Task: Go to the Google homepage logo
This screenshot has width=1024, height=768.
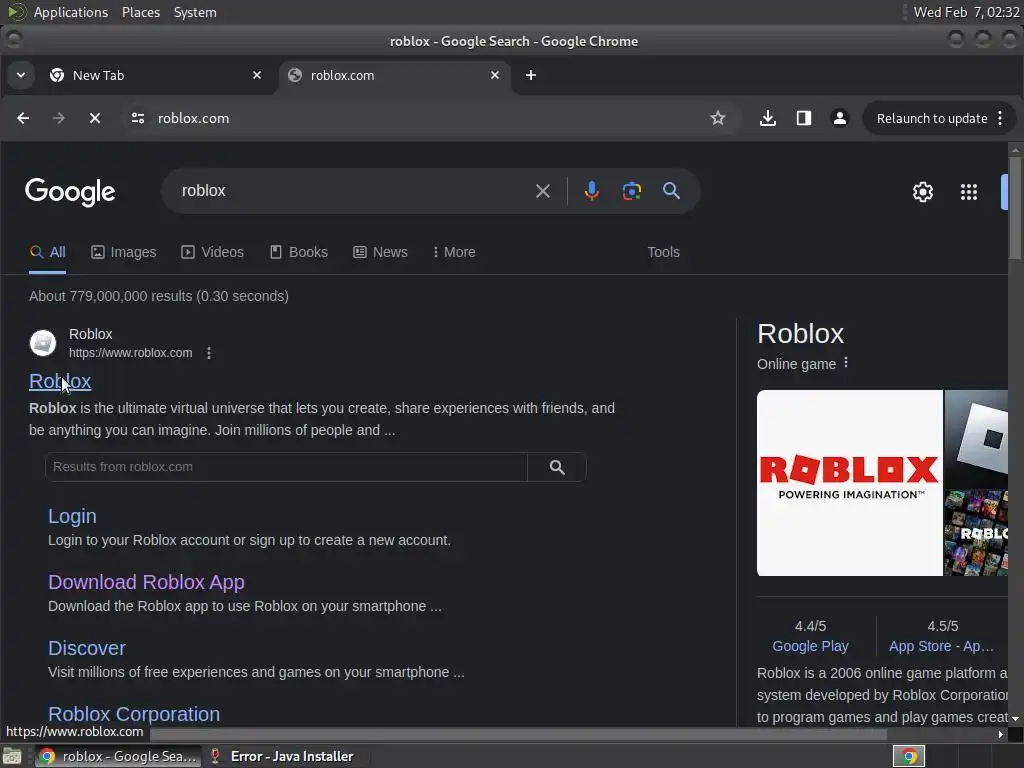Action: pyautogui.click(x=70, y=192)
